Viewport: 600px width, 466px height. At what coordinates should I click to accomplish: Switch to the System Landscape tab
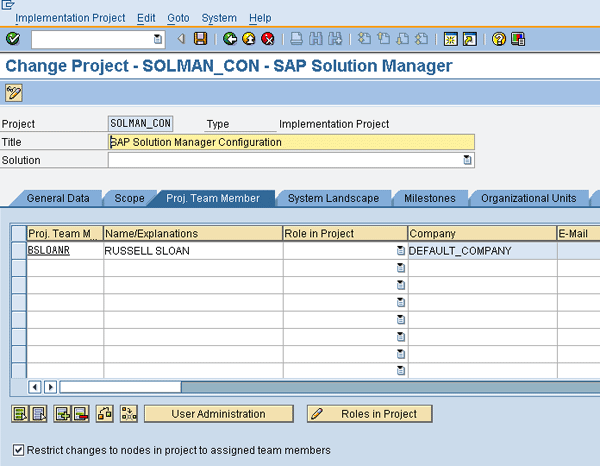(333, 198)
